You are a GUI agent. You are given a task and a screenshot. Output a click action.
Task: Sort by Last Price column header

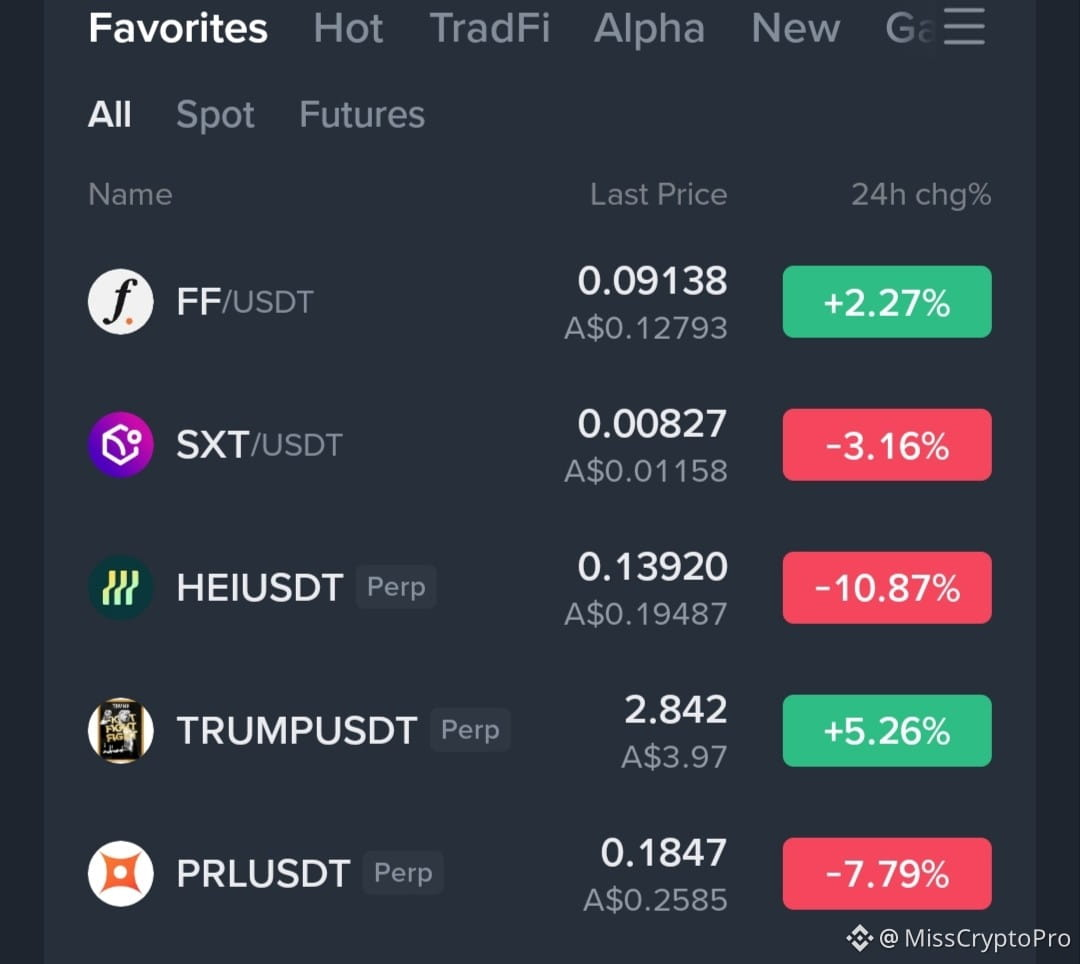(x=658, y=195)
